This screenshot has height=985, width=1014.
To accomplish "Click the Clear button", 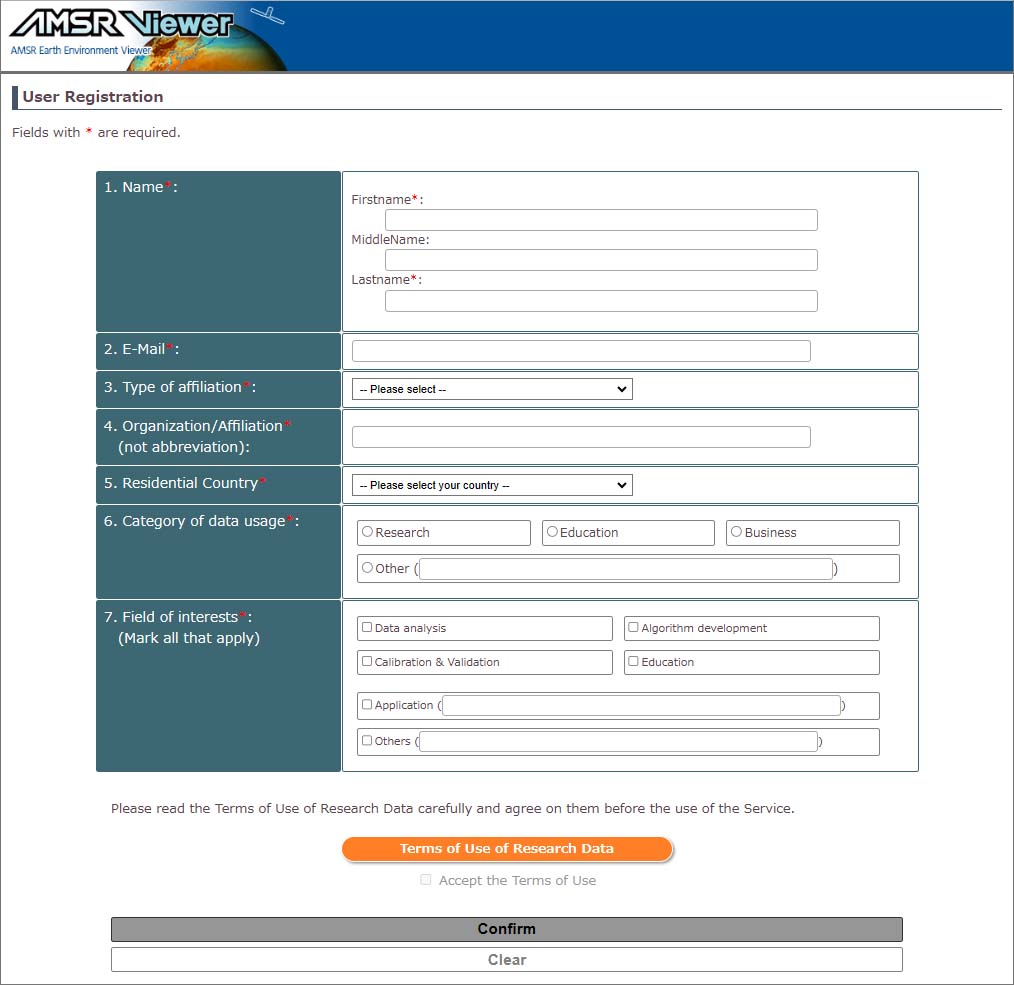I will pos(507,960).
